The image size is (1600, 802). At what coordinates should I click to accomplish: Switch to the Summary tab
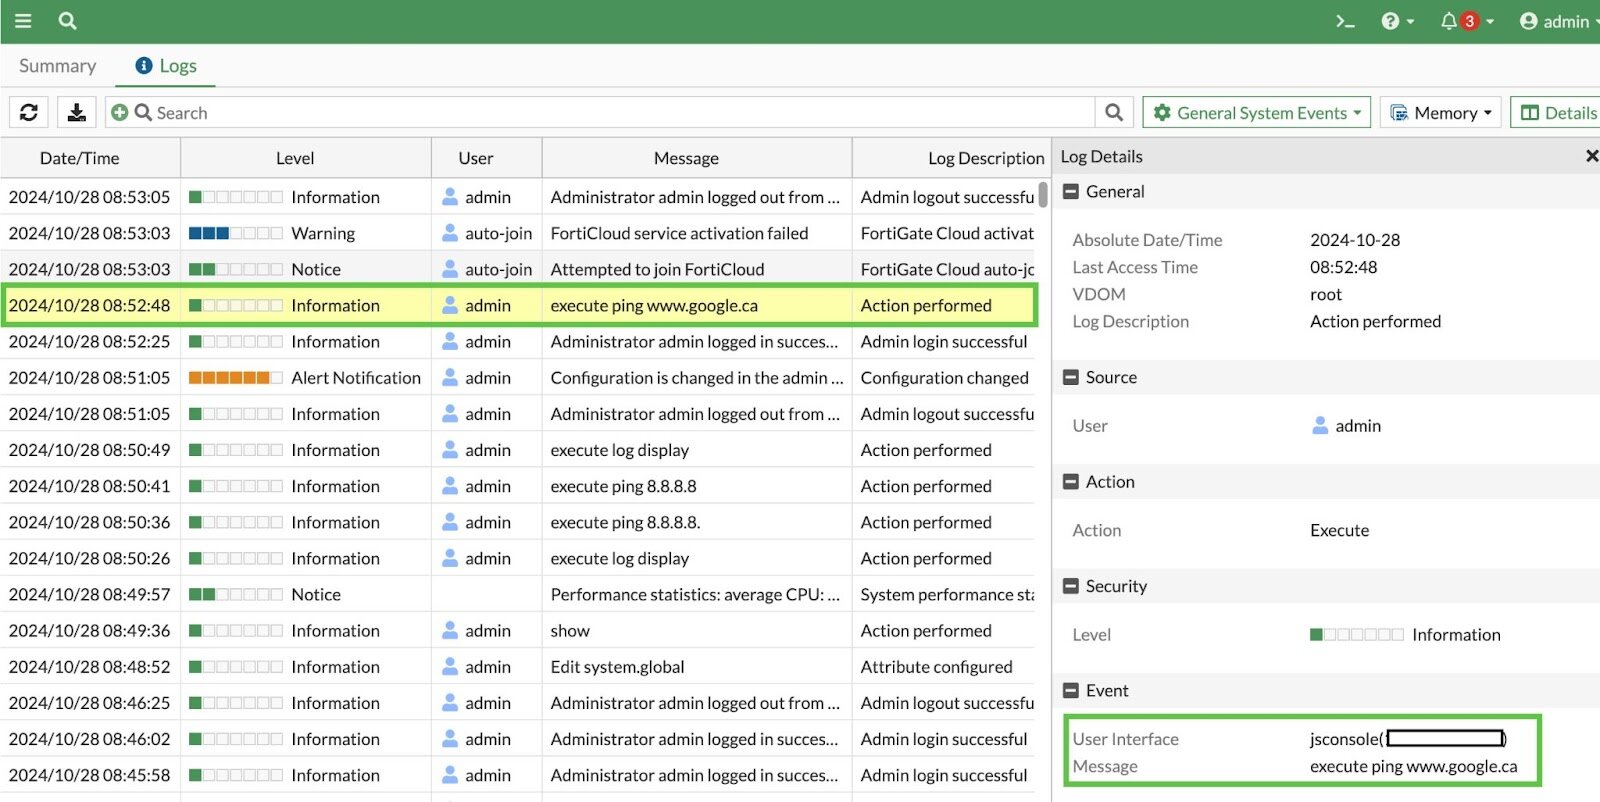[x=58, y=66]
